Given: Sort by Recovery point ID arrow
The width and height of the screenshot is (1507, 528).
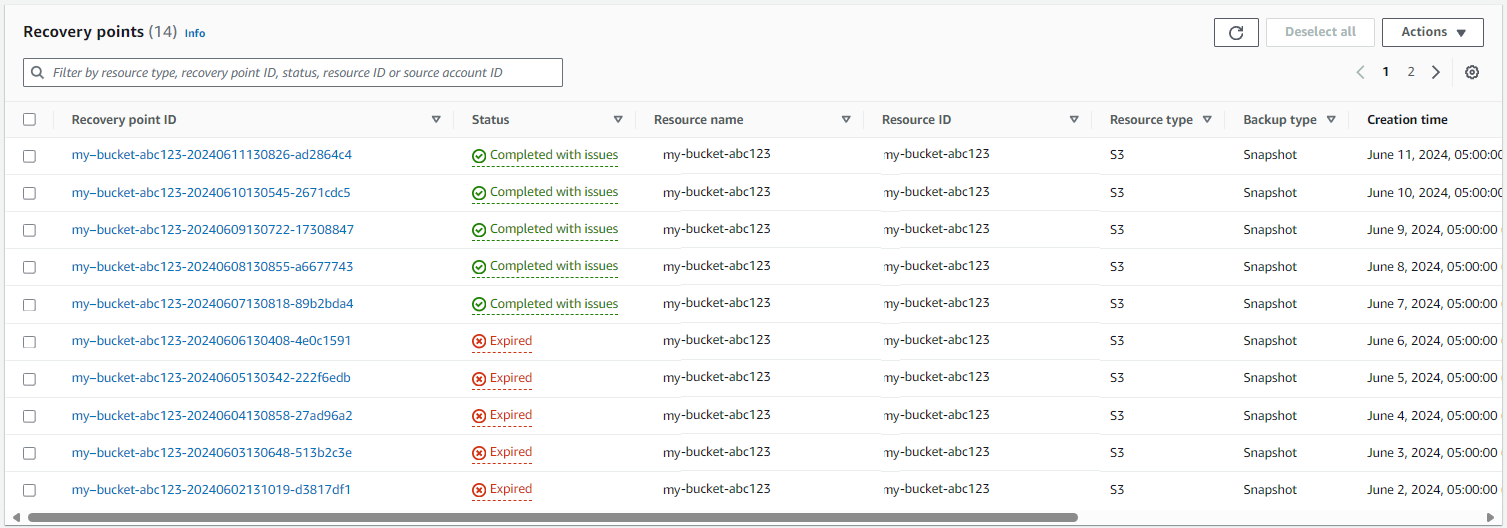Looking at the screenshot, I should click(x=436, y=120).
